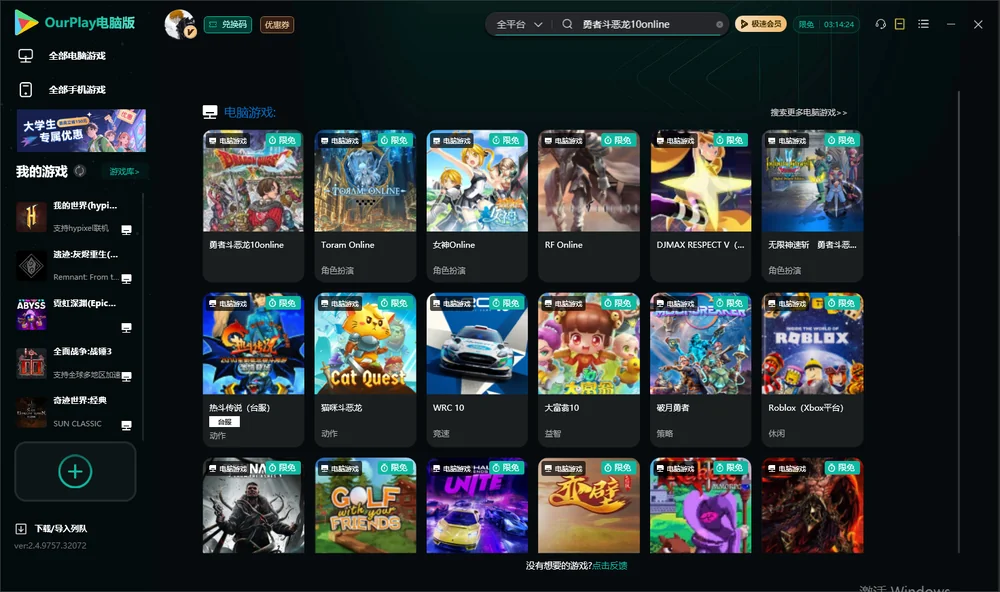The width and height of the screenshot is (1000, 592).
Task: Open DJMAX RESPECT V game card
Action: pyautogui.click(x=701, y=205)
